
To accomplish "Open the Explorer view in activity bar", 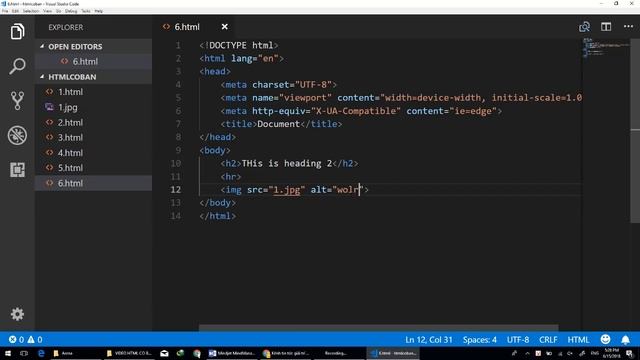I will click(x=17, y=31).
